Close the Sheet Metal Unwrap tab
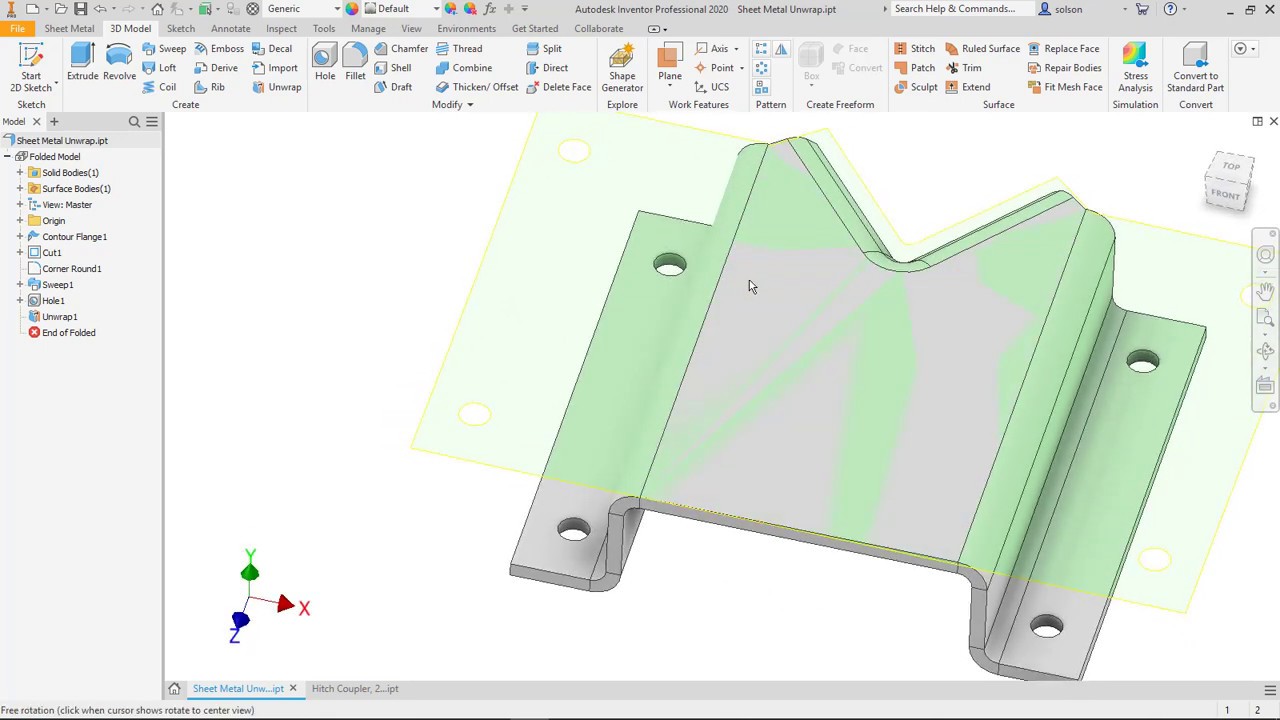 (x=293, y=689)
